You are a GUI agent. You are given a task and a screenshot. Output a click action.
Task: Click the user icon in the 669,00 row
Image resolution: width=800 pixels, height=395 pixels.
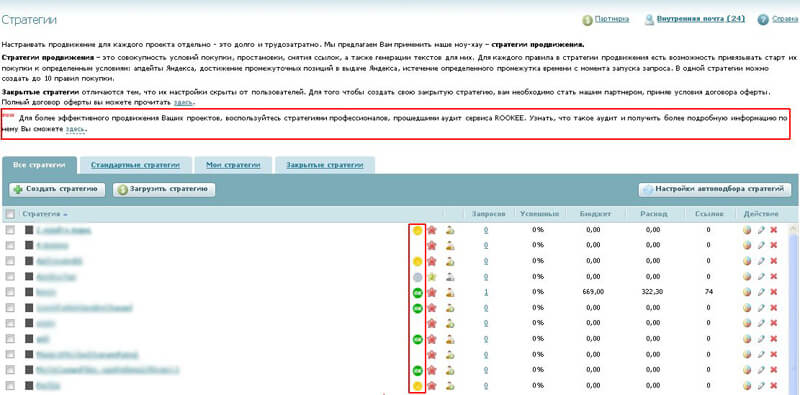tap(450, 292)
